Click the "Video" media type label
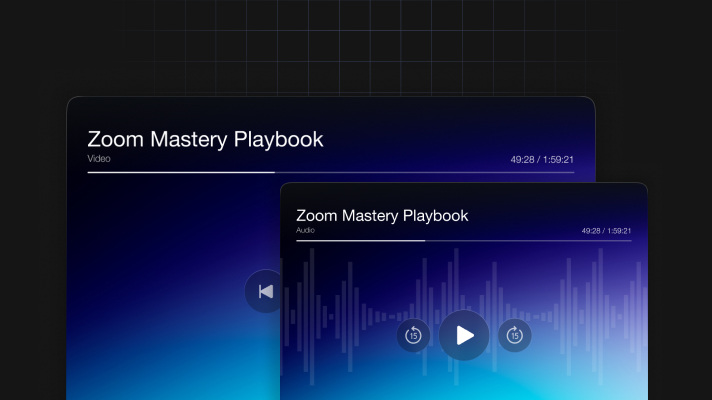The height and width of the screenshot is (400, 712). [x=99, y=158]
